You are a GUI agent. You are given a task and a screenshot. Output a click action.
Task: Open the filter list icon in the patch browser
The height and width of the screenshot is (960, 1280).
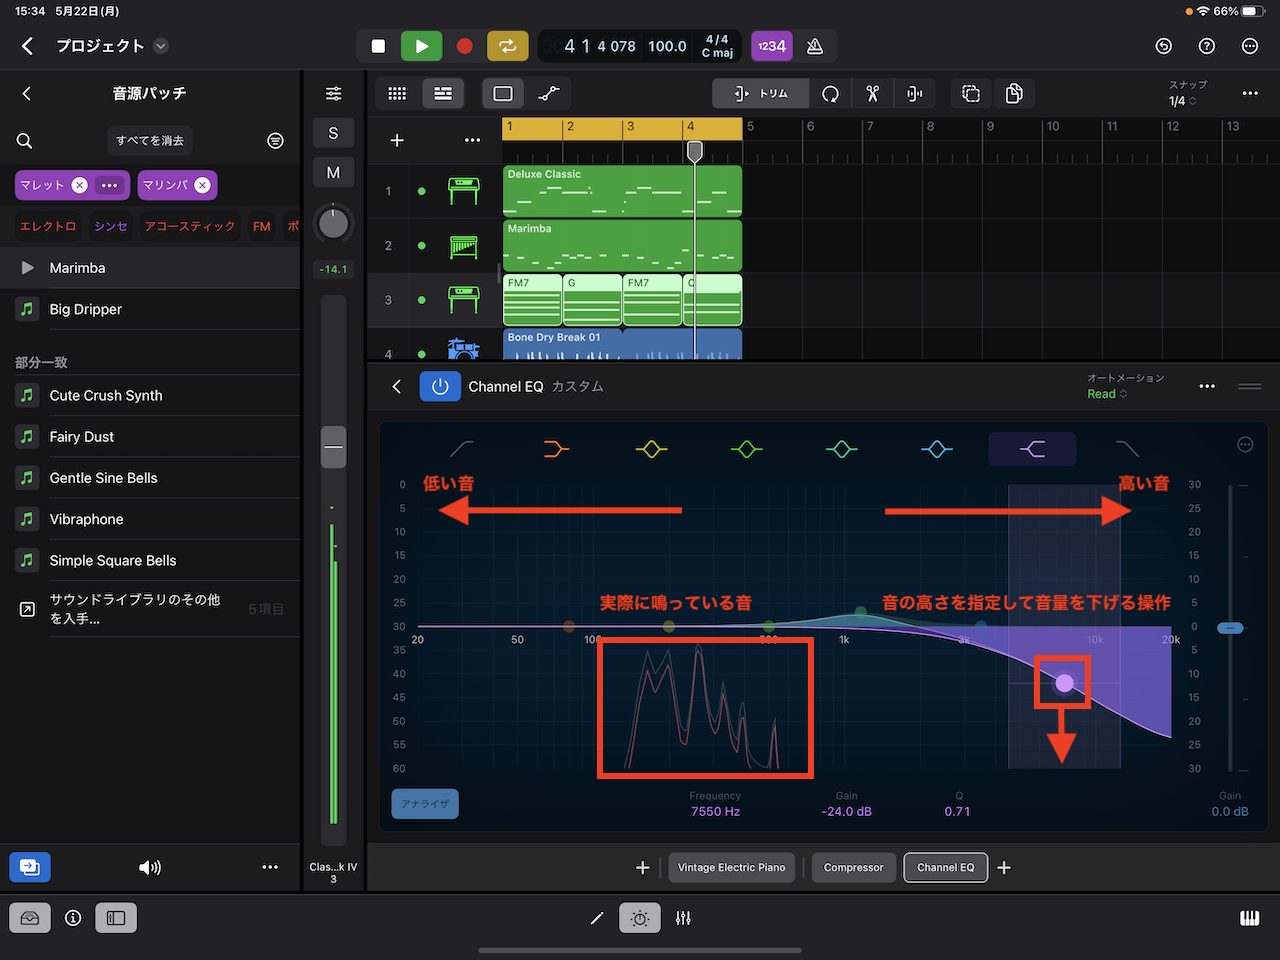275,141
